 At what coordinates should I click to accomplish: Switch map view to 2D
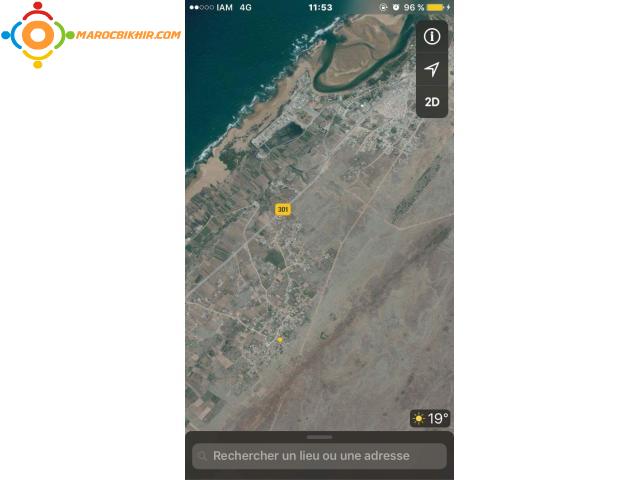432,102
